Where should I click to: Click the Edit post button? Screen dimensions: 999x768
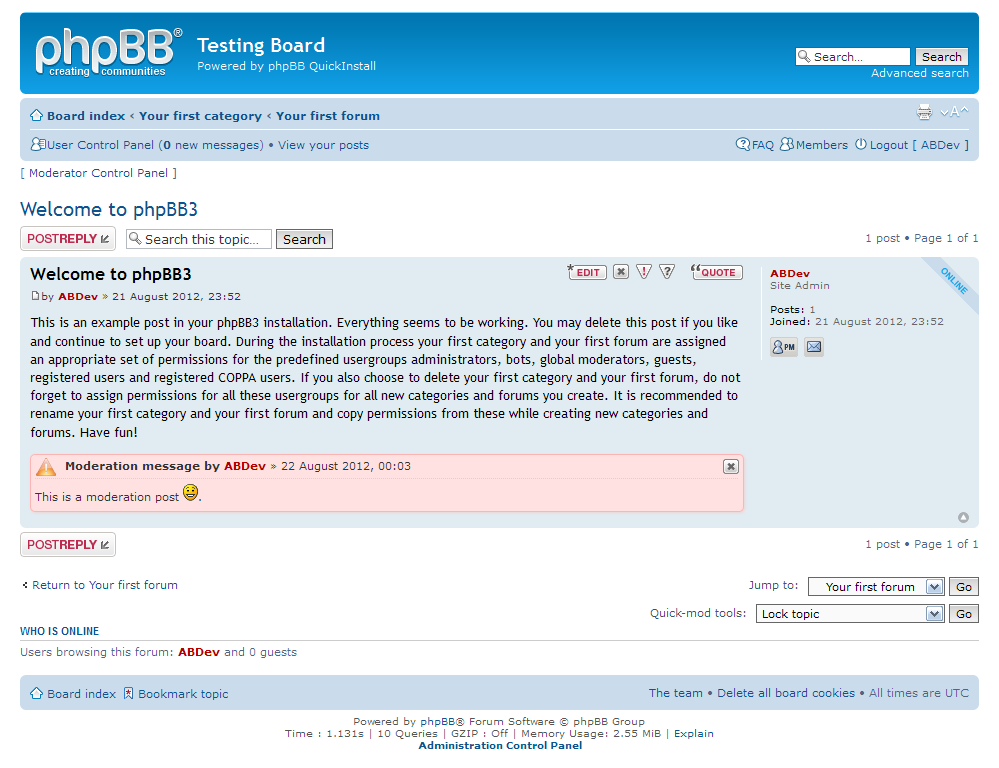click(587, 272)
